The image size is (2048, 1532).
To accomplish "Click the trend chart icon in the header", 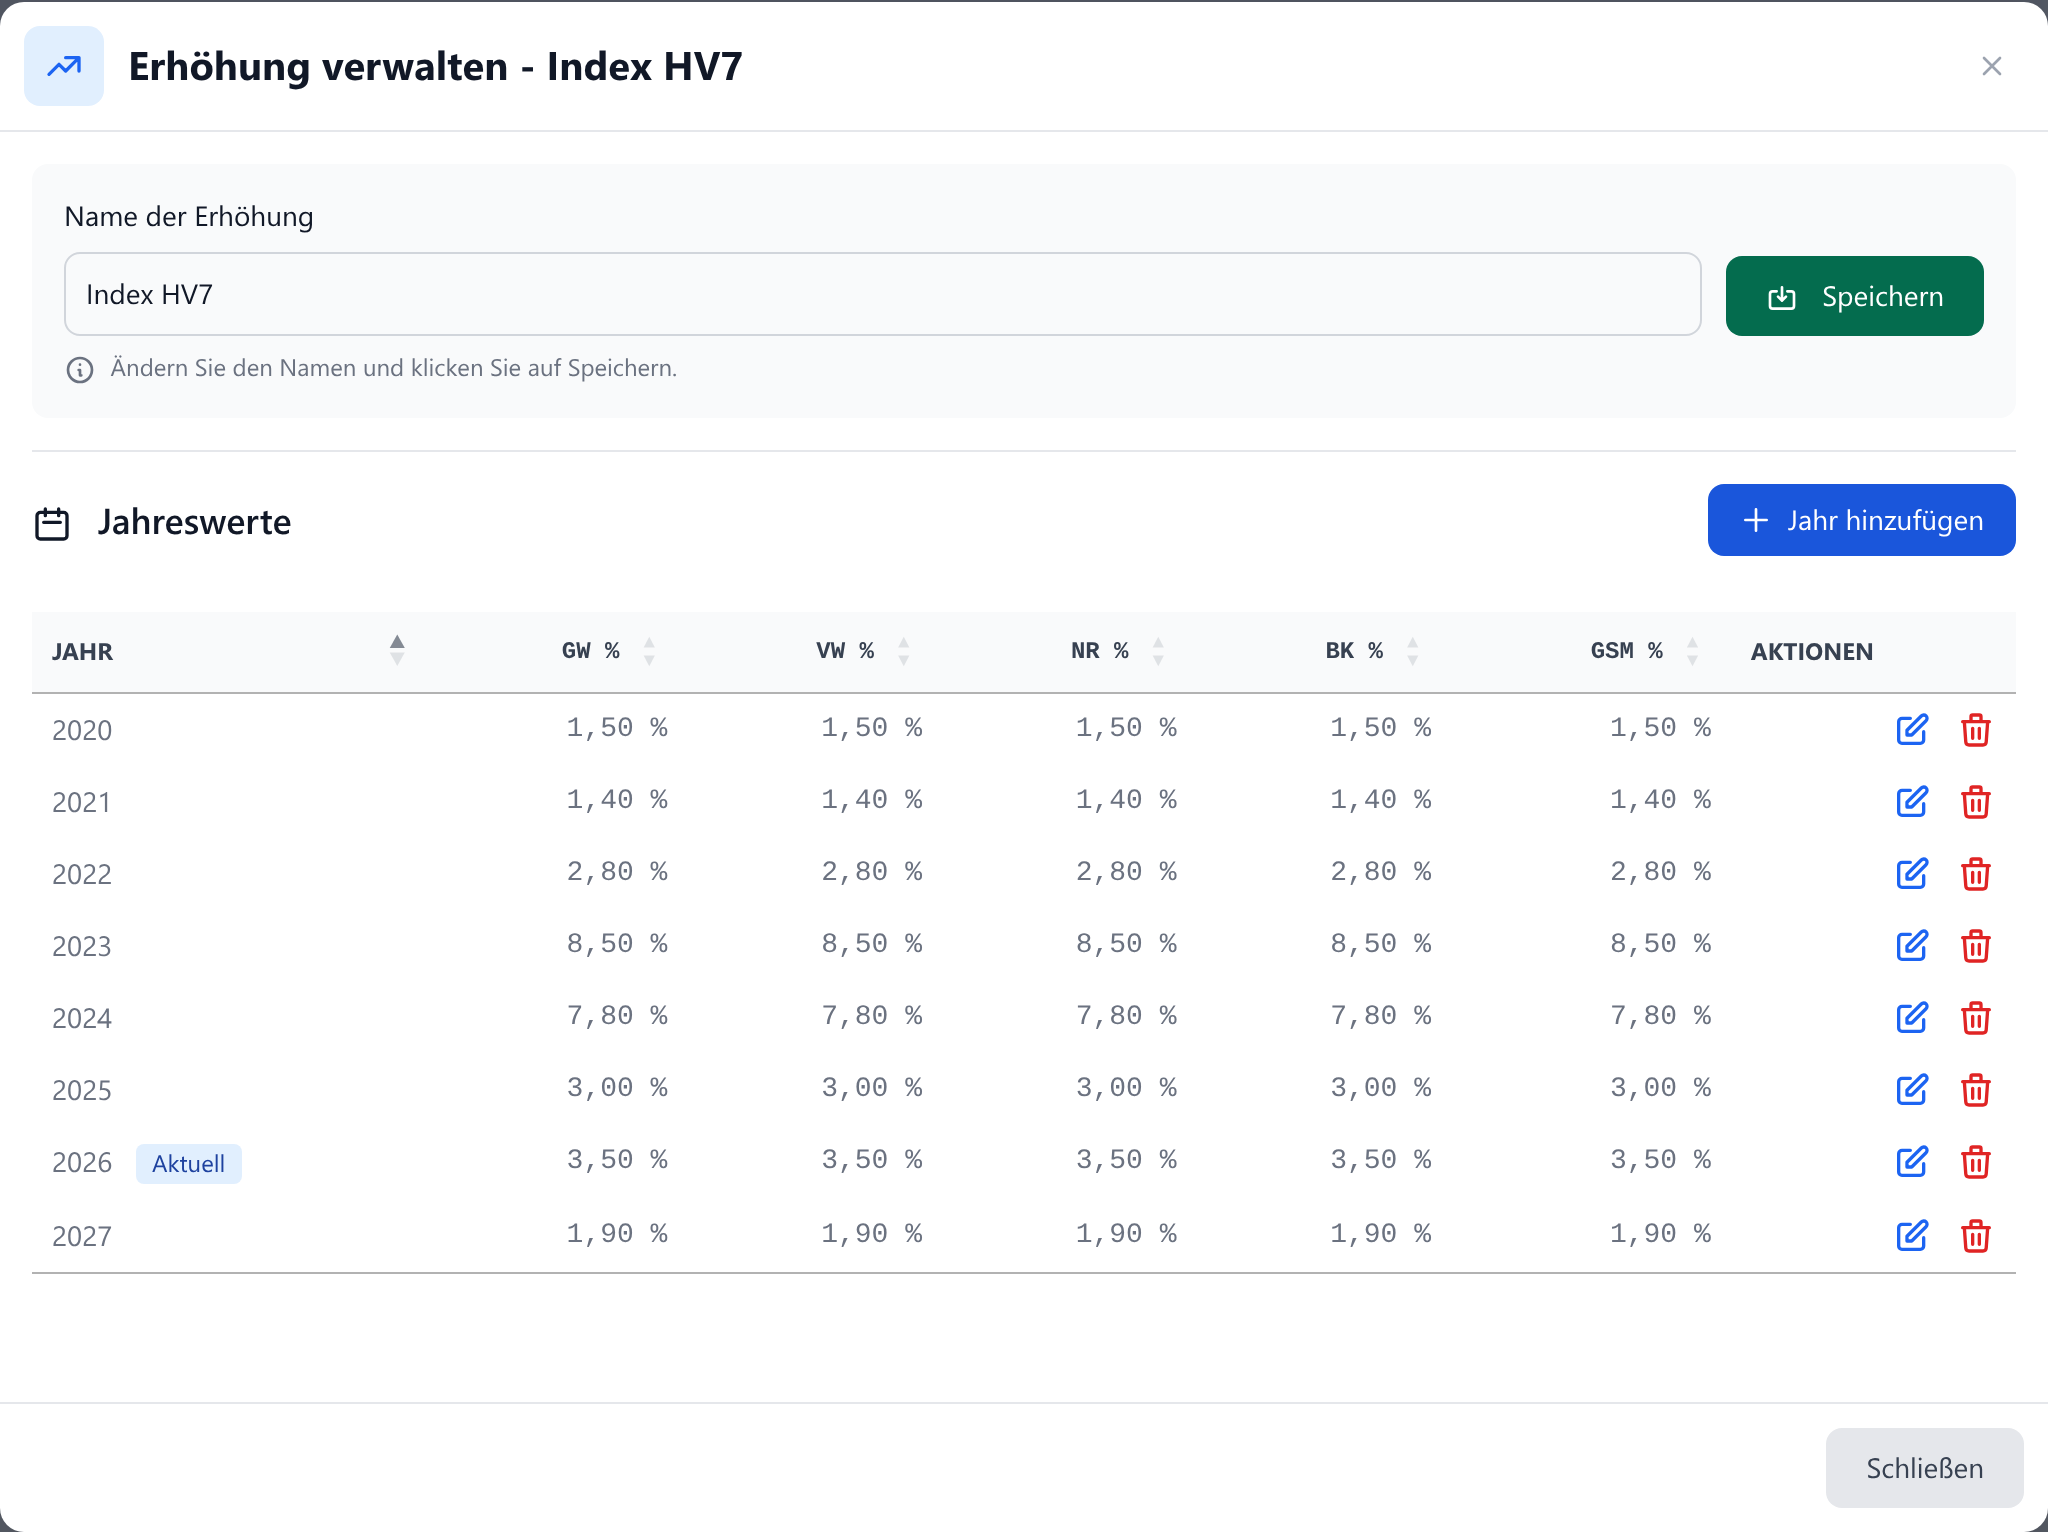I will pos(64,66).
